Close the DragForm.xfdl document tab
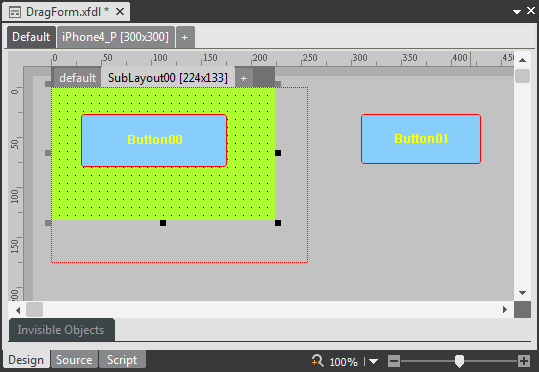 coord(120,12)
